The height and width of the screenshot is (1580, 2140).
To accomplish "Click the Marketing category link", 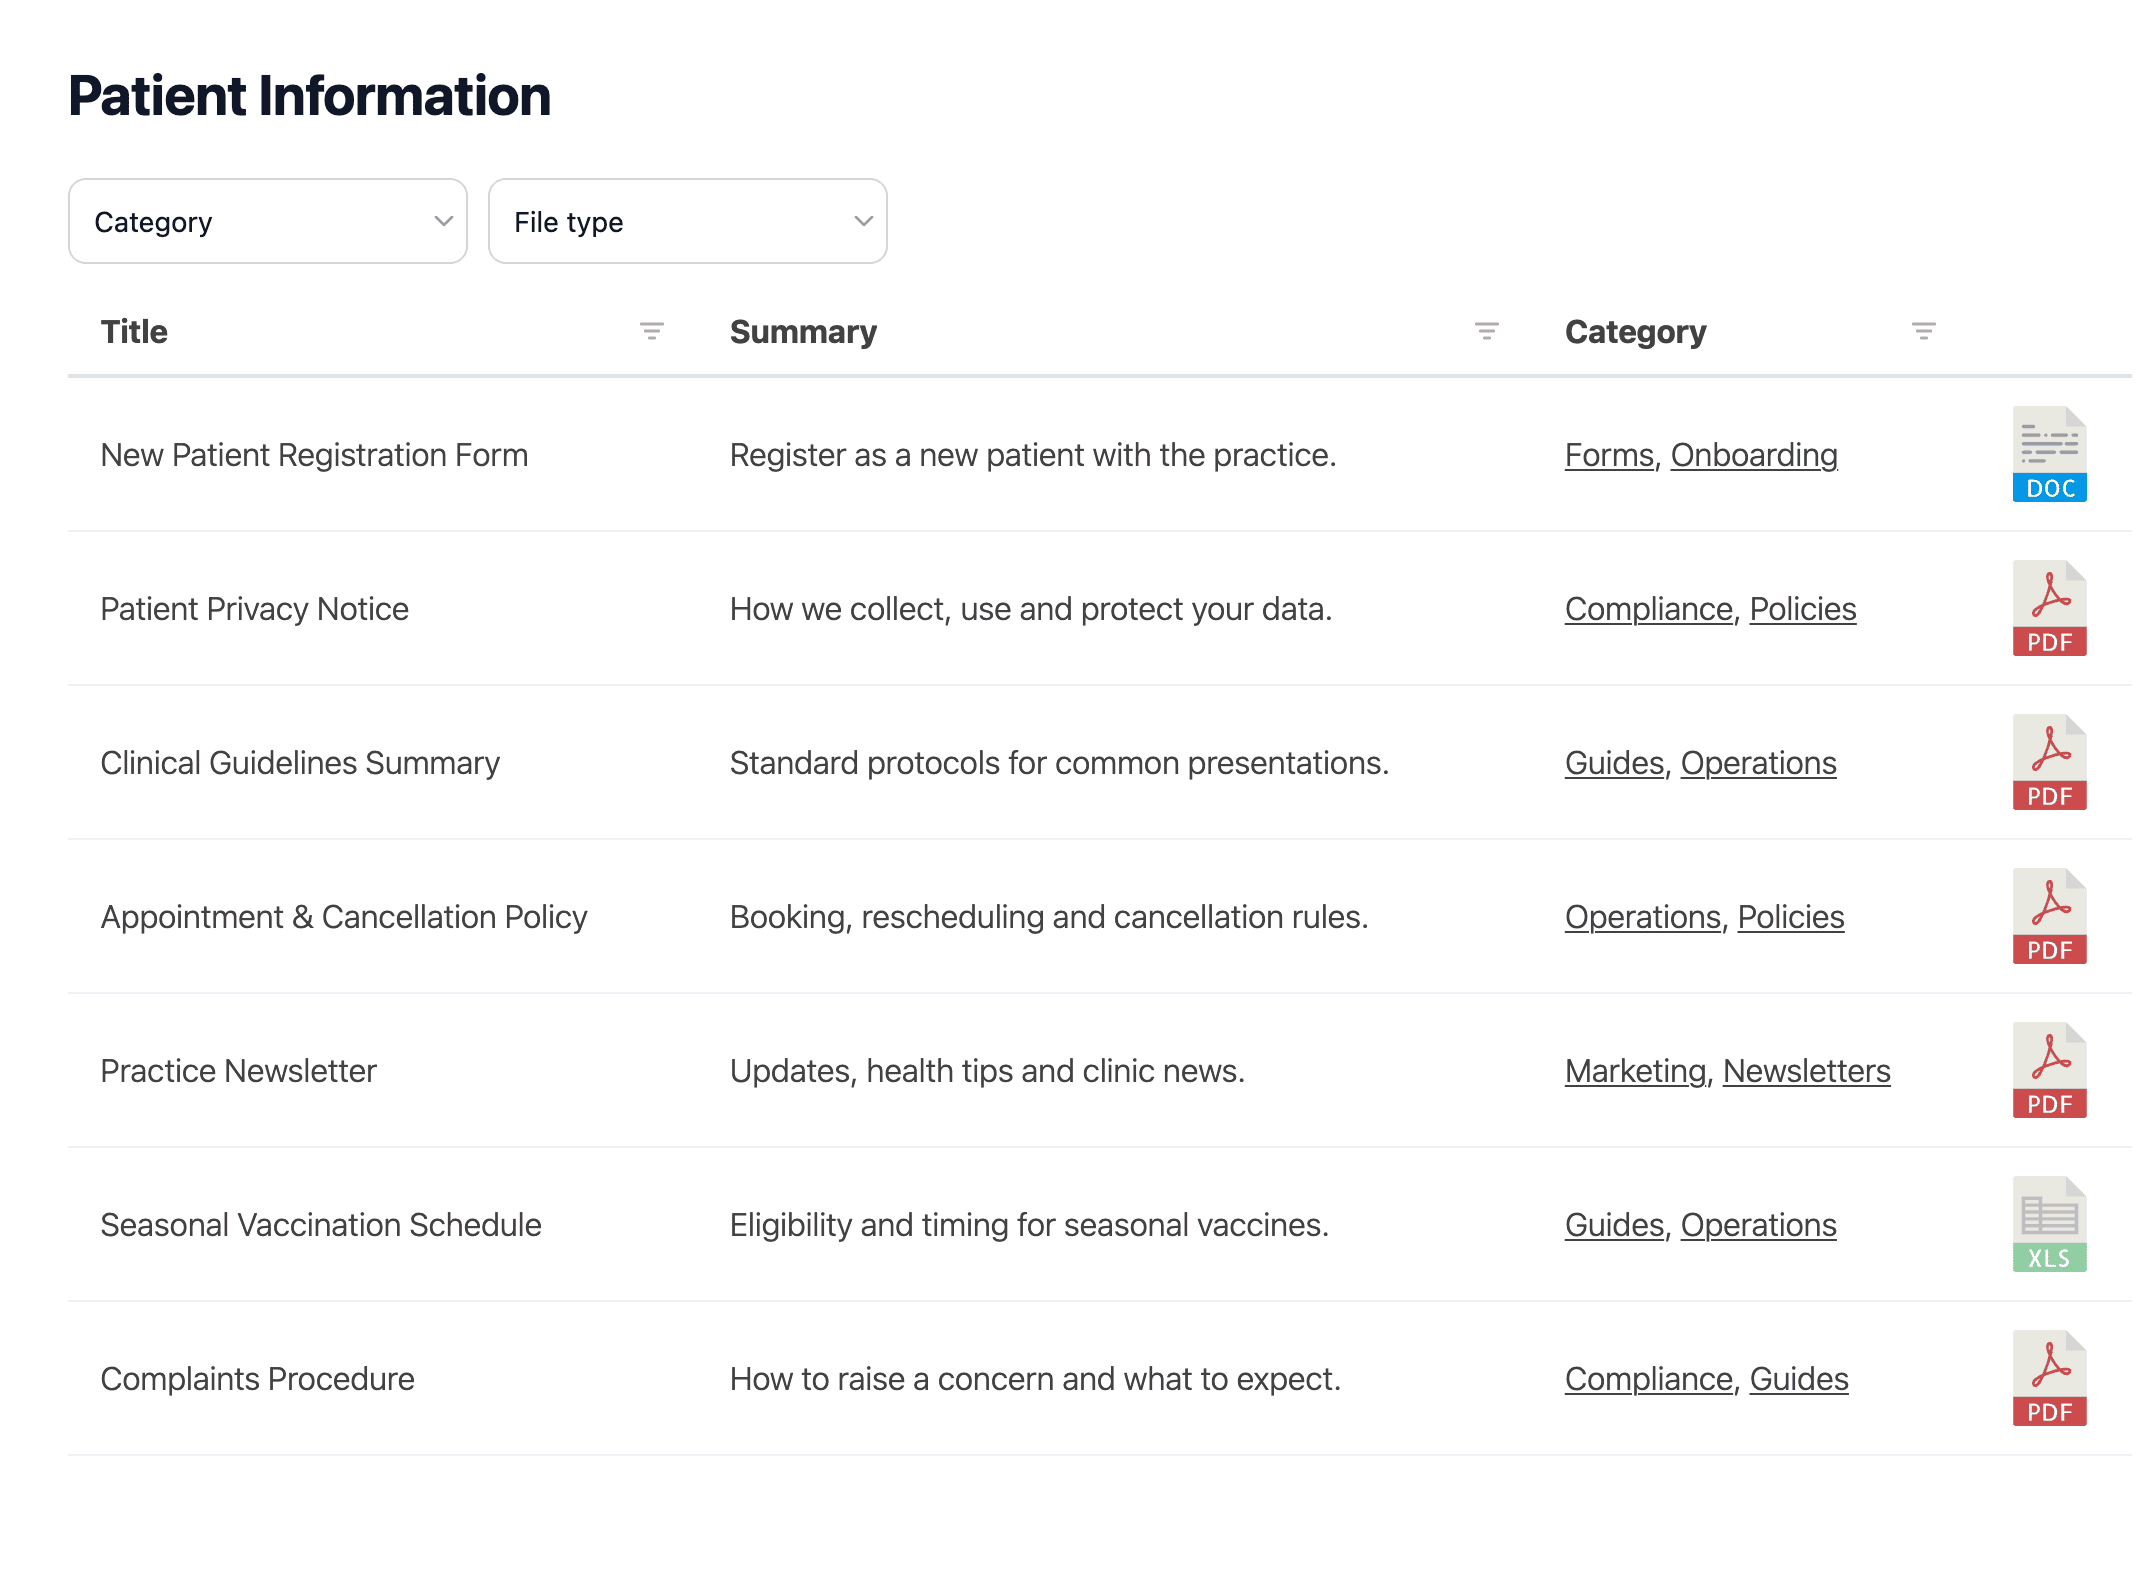I will [x=1636, y=1071].
